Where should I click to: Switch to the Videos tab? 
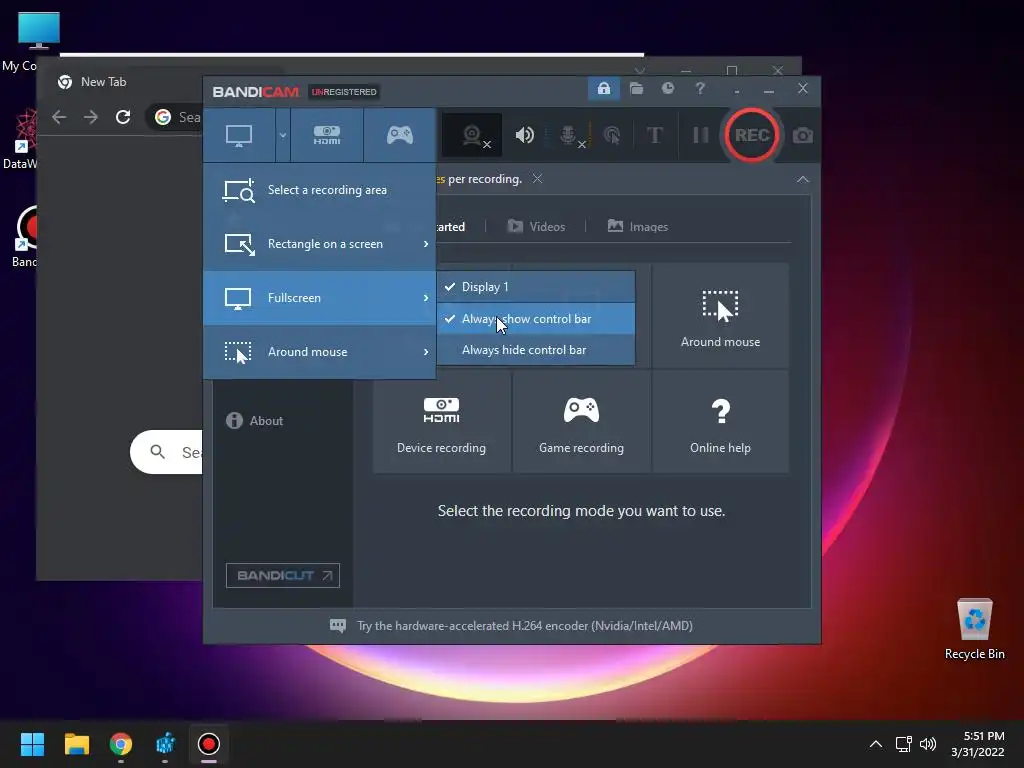[536, 227]
